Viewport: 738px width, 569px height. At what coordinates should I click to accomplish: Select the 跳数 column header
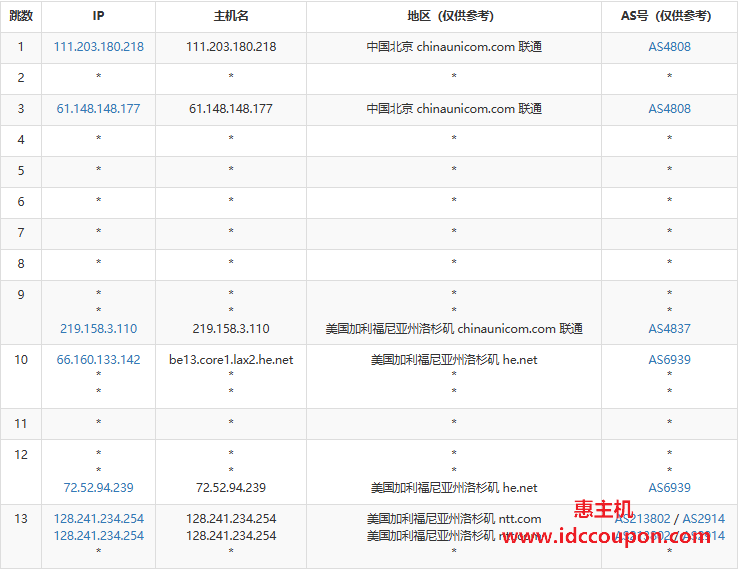(x=21, y=16)
